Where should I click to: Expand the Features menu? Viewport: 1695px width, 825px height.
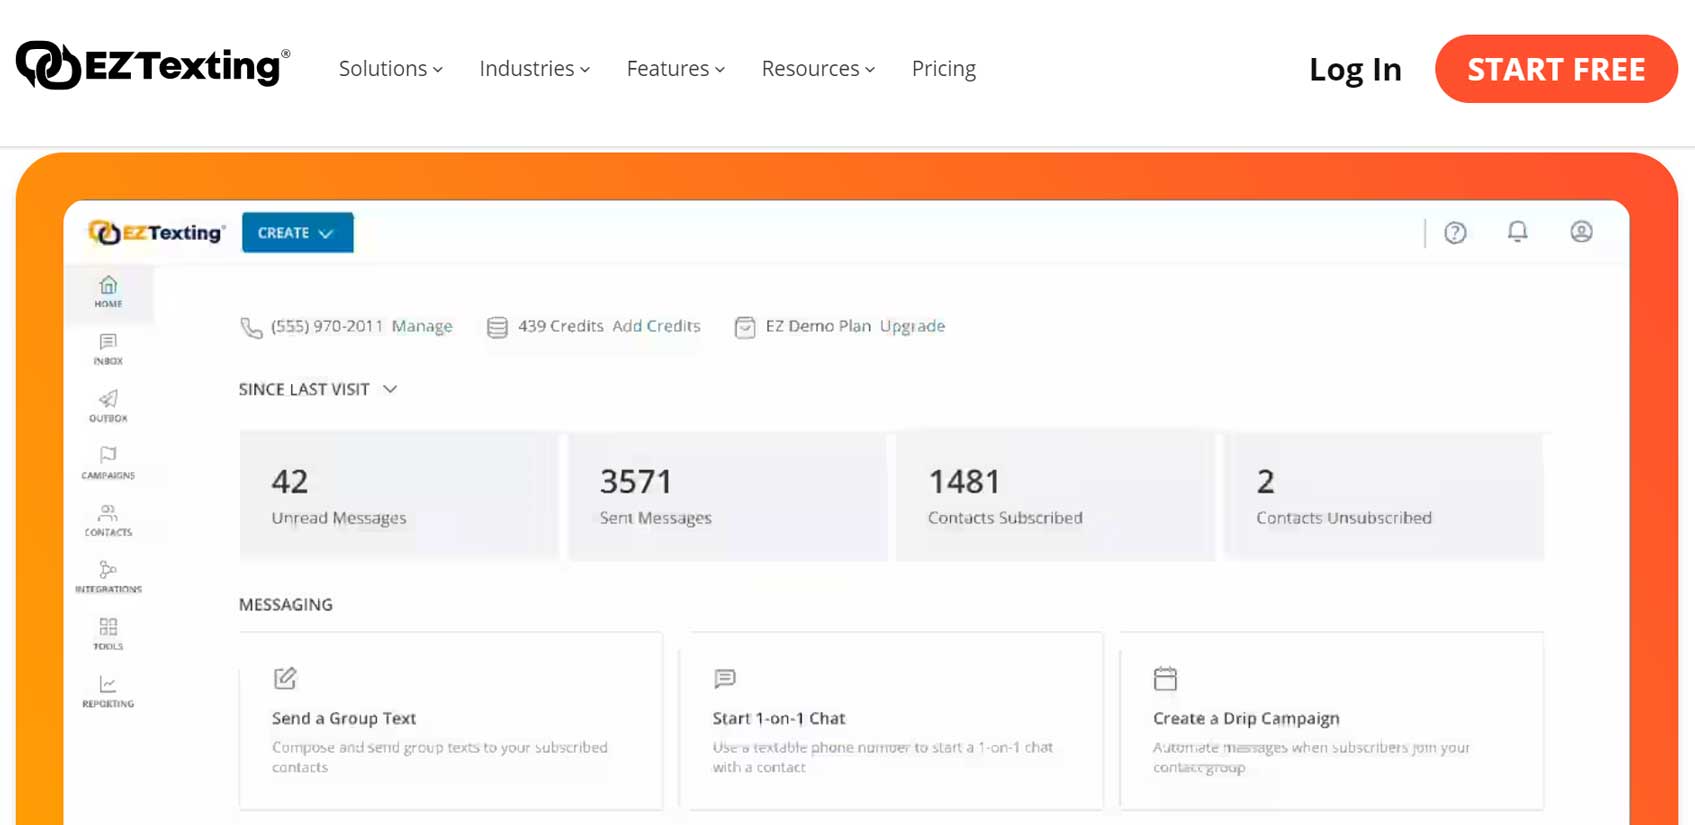tap(675, 68)
